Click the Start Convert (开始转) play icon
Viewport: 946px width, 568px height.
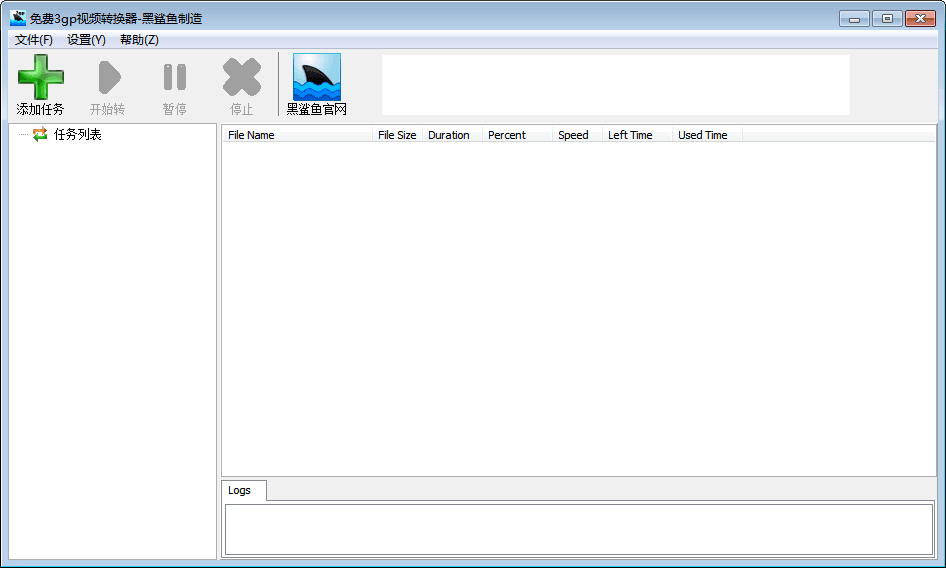(x=109, y=77)
